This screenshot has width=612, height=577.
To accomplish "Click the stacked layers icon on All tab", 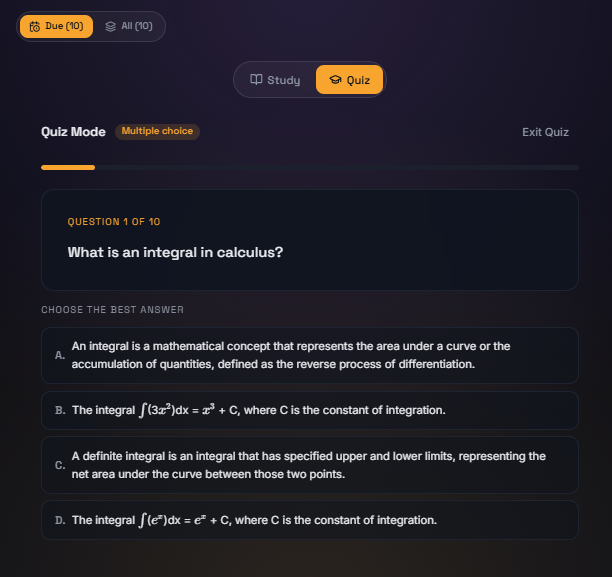I will (x=111, y=26).
